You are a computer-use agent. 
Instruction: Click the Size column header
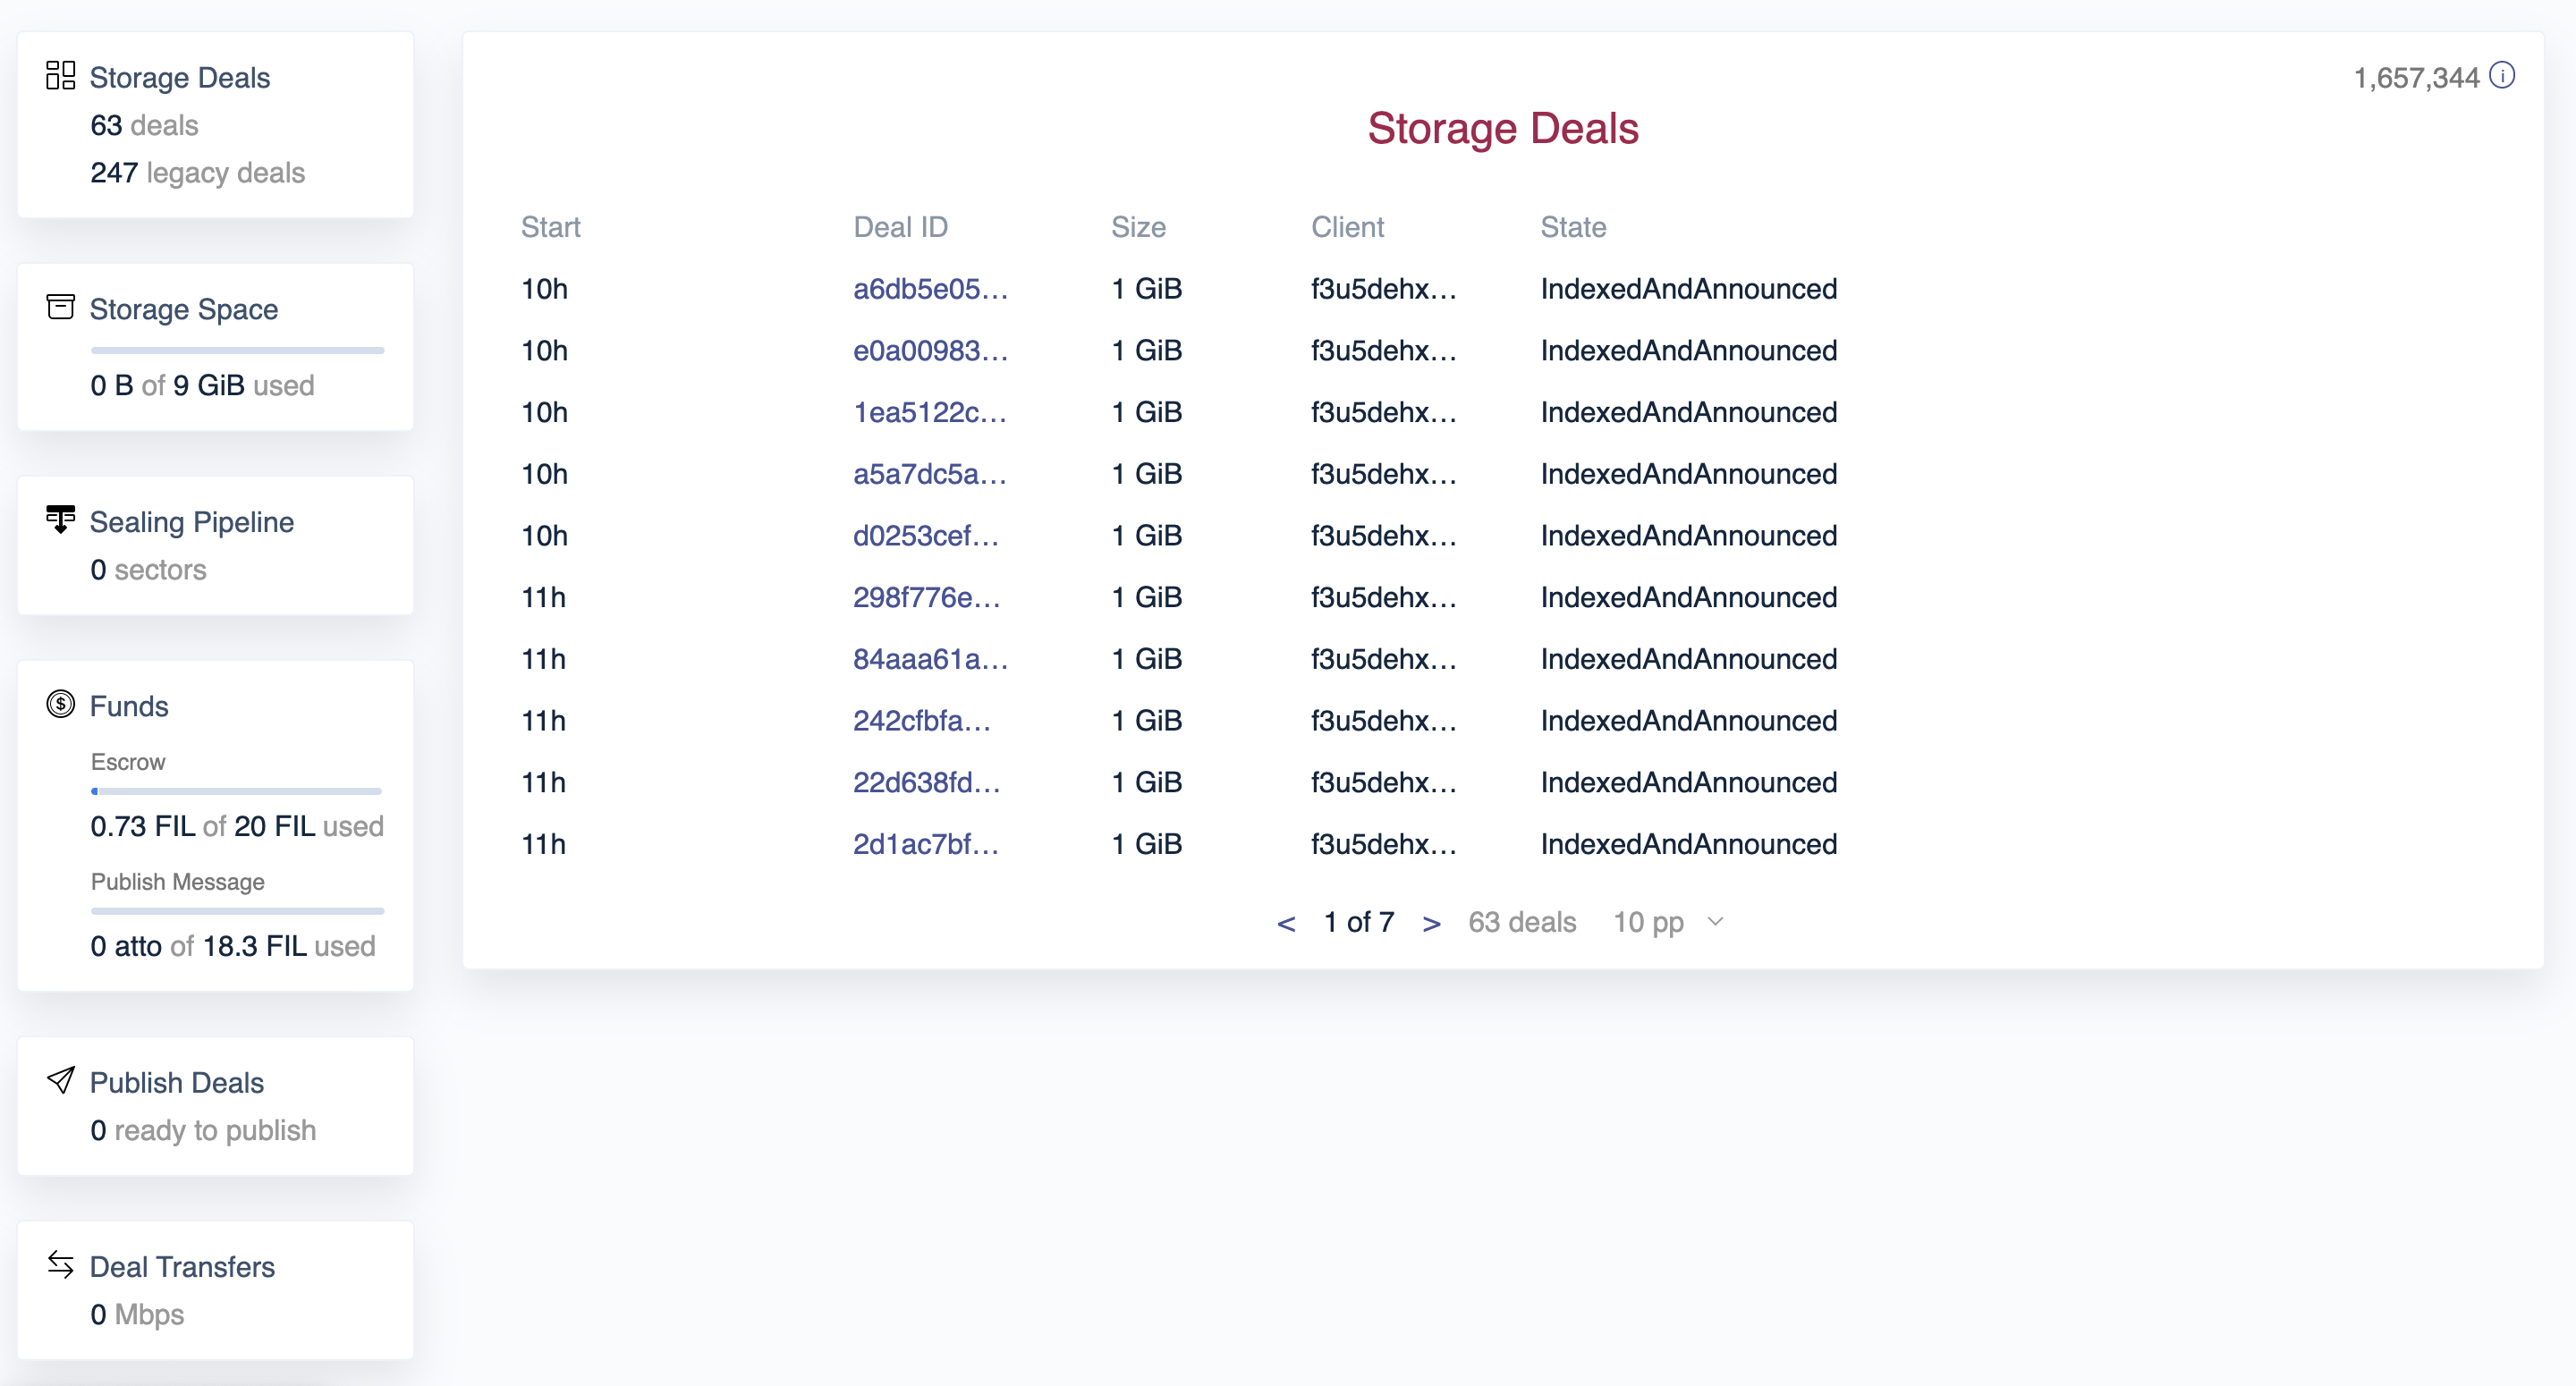click(1138, 228)
